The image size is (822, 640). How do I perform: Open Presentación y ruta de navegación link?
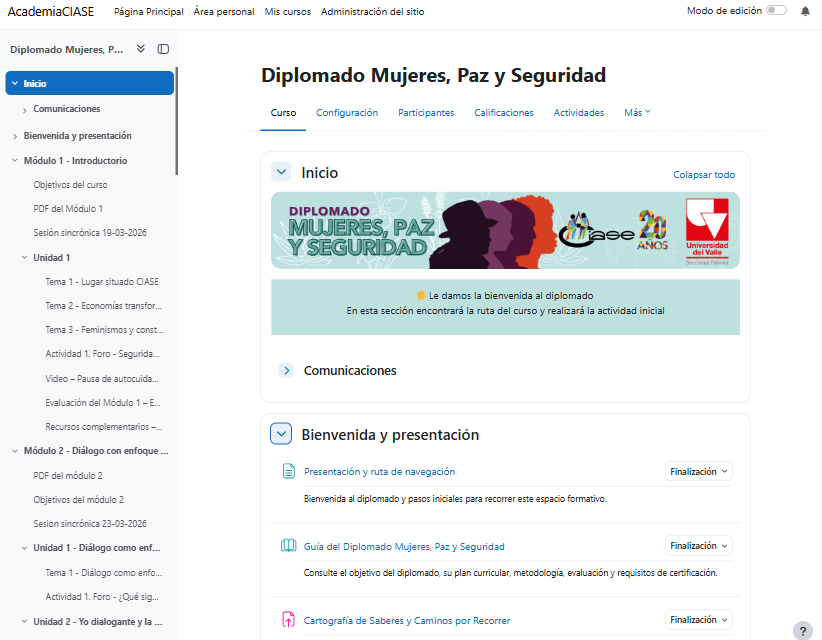(379, 471)
